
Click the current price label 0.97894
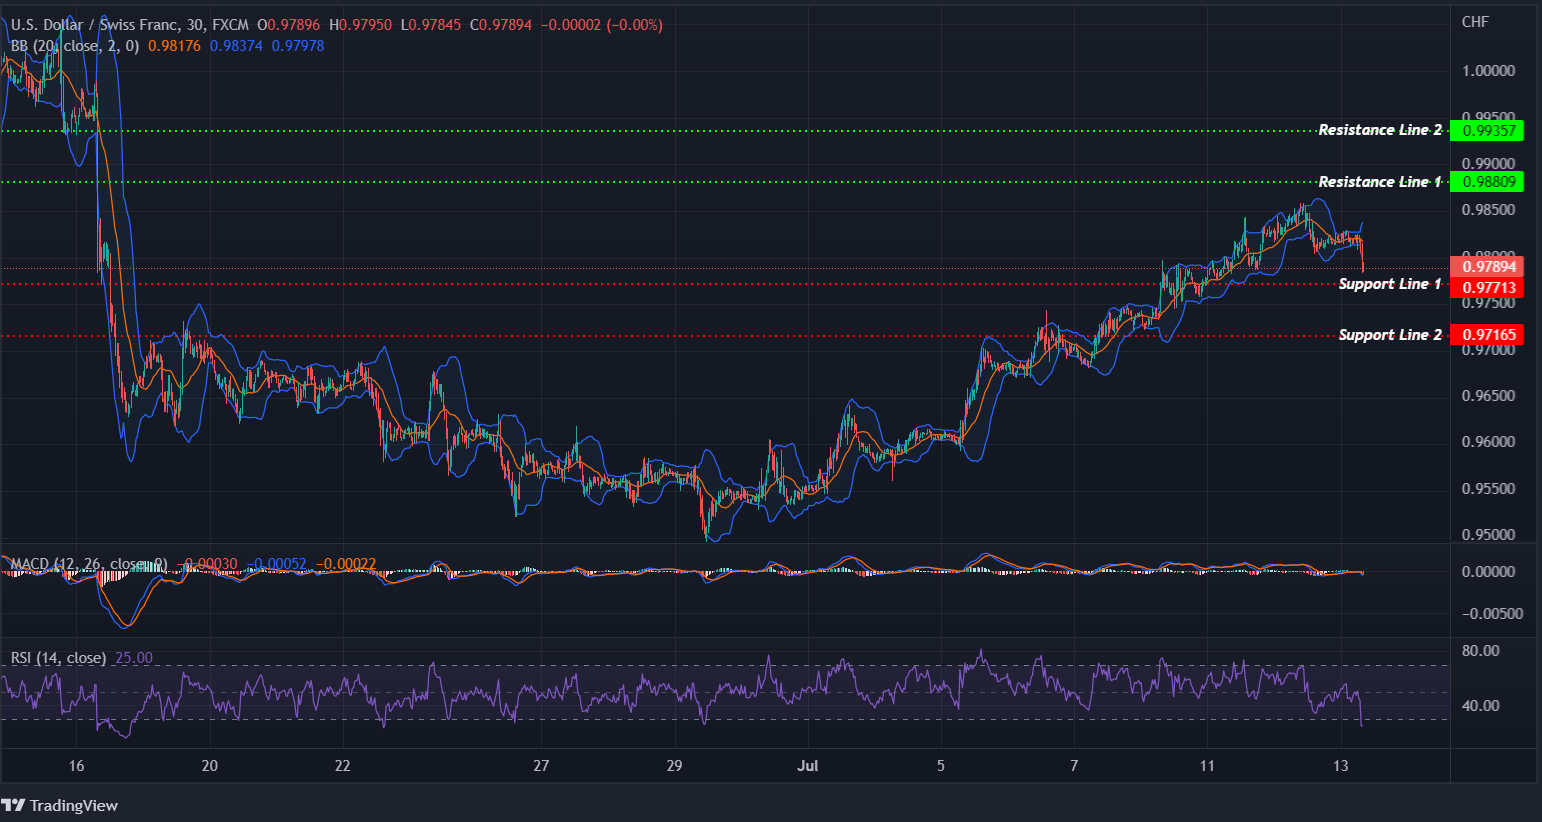tap(1487, 266)
